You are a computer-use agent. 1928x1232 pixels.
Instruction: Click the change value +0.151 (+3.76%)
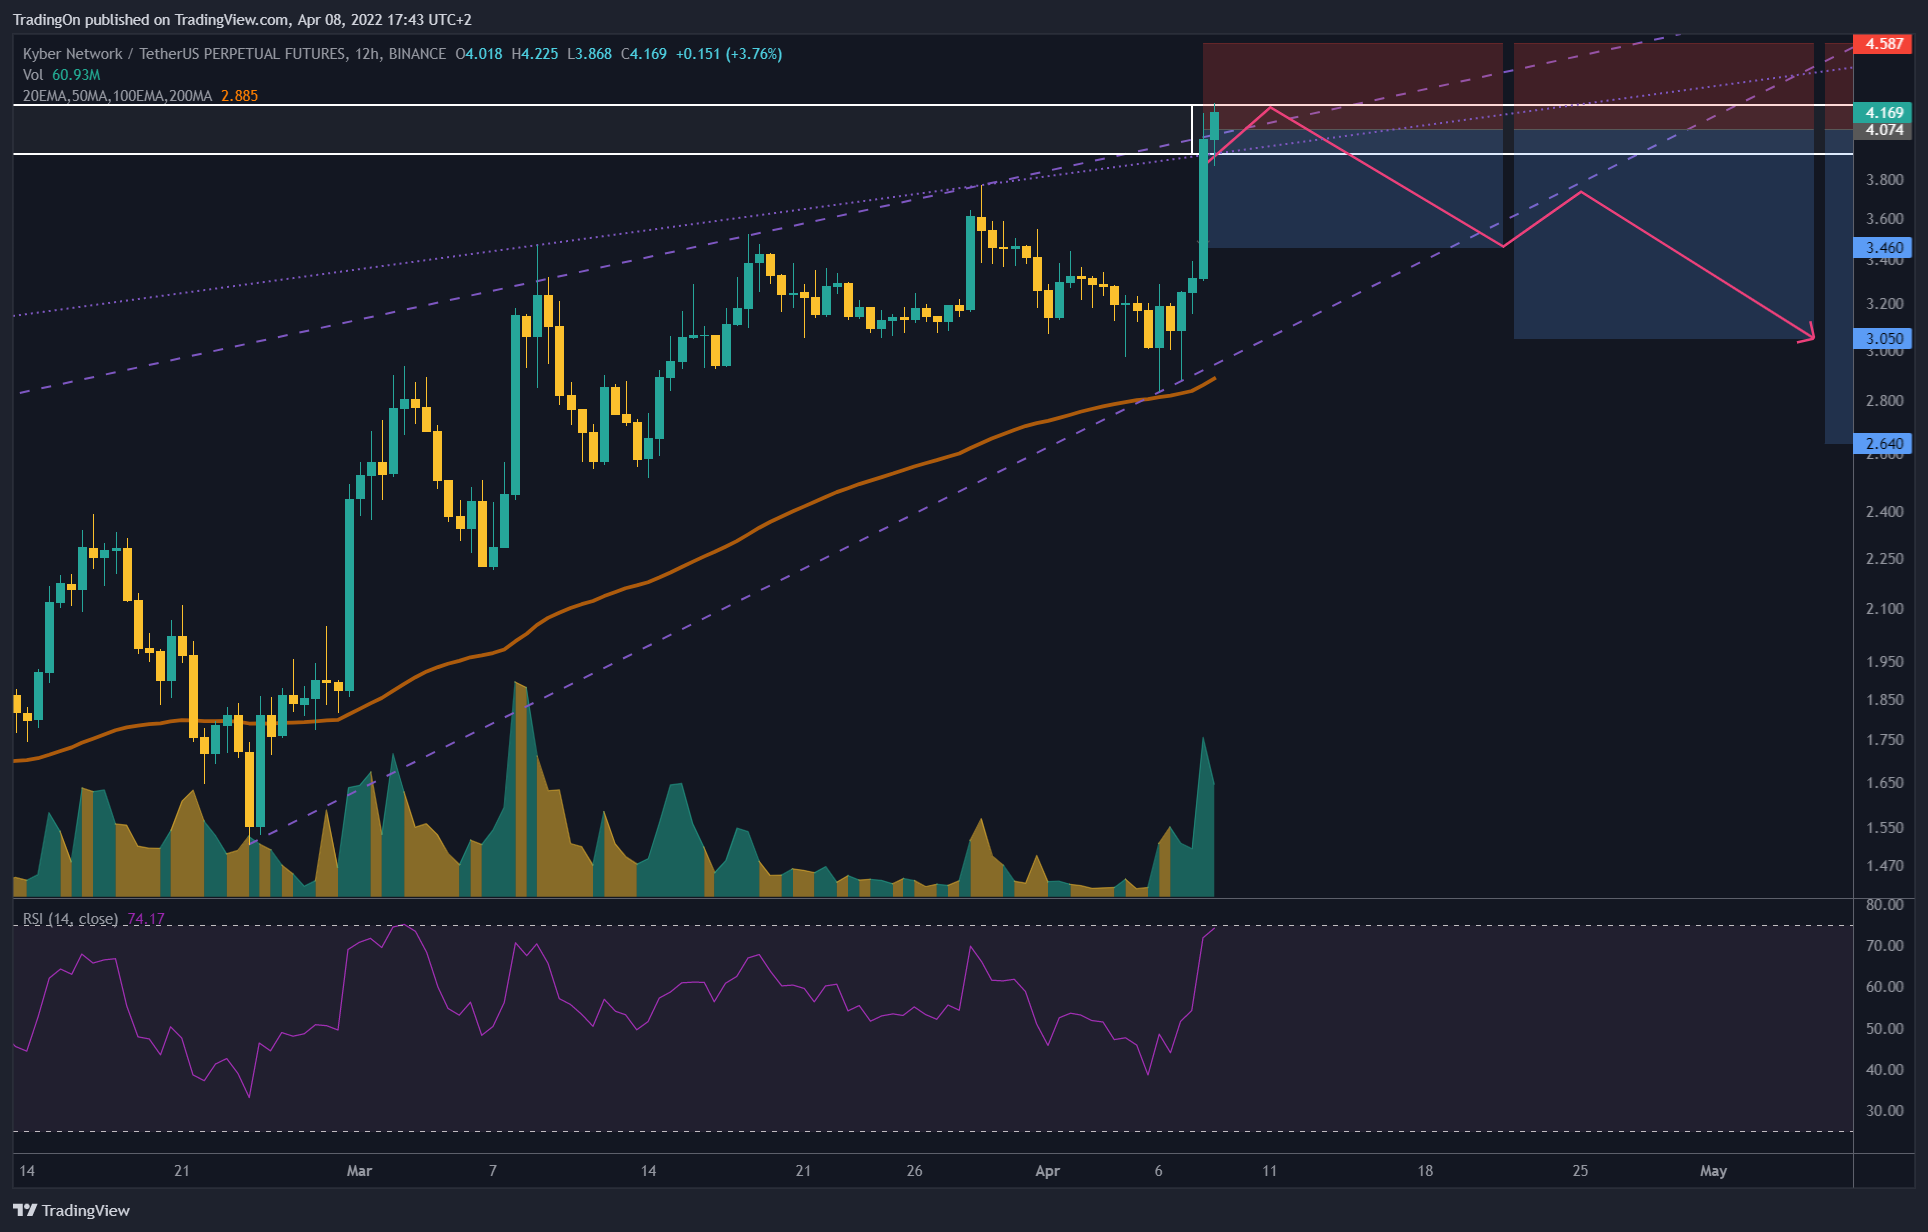[729, 54]
